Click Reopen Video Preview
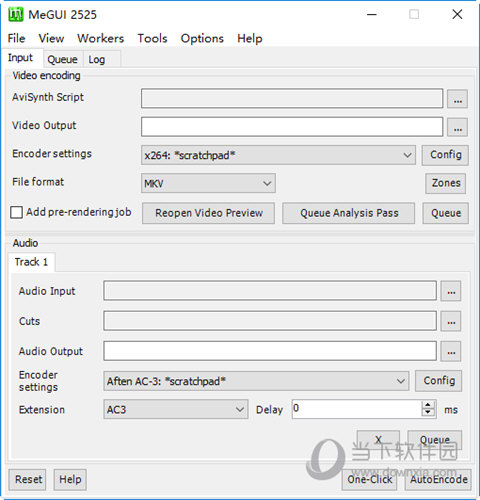The height and width of the screenshot is (500, 480). [209, 213]
